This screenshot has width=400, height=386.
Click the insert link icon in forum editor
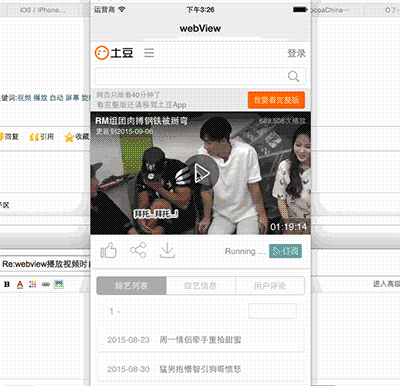tap(46, 284)
